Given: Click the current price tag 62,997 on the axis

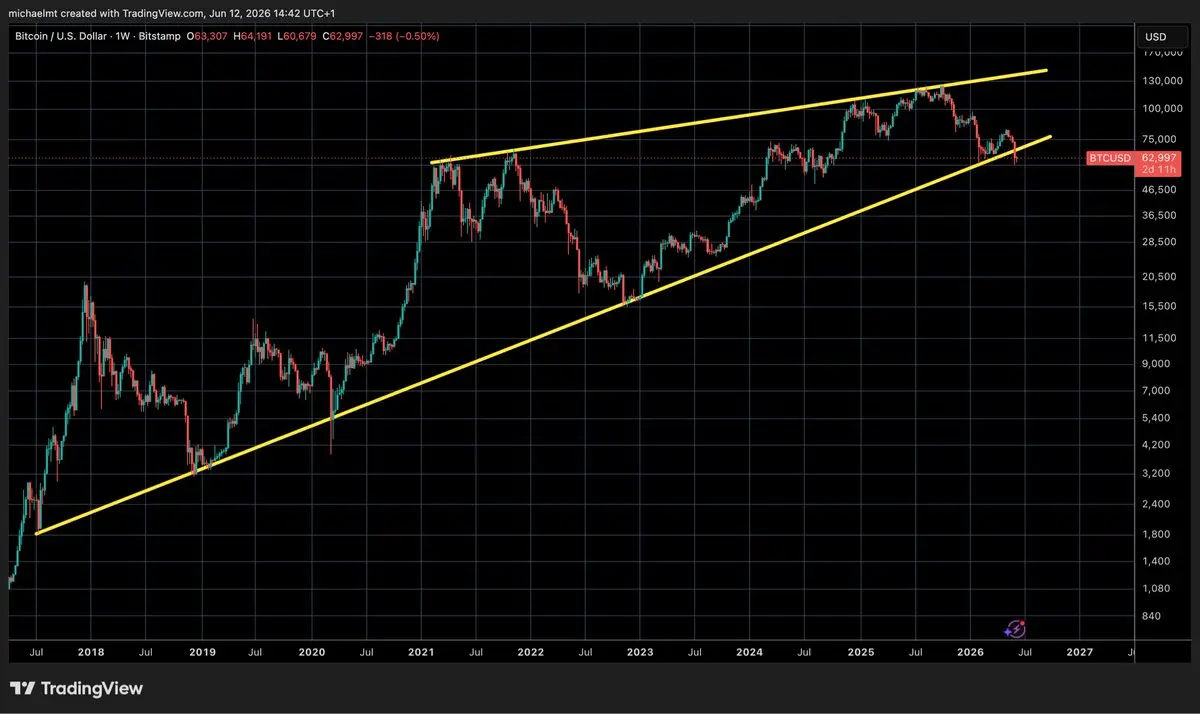Looking at the screenshot, I should pos(1159,158).
